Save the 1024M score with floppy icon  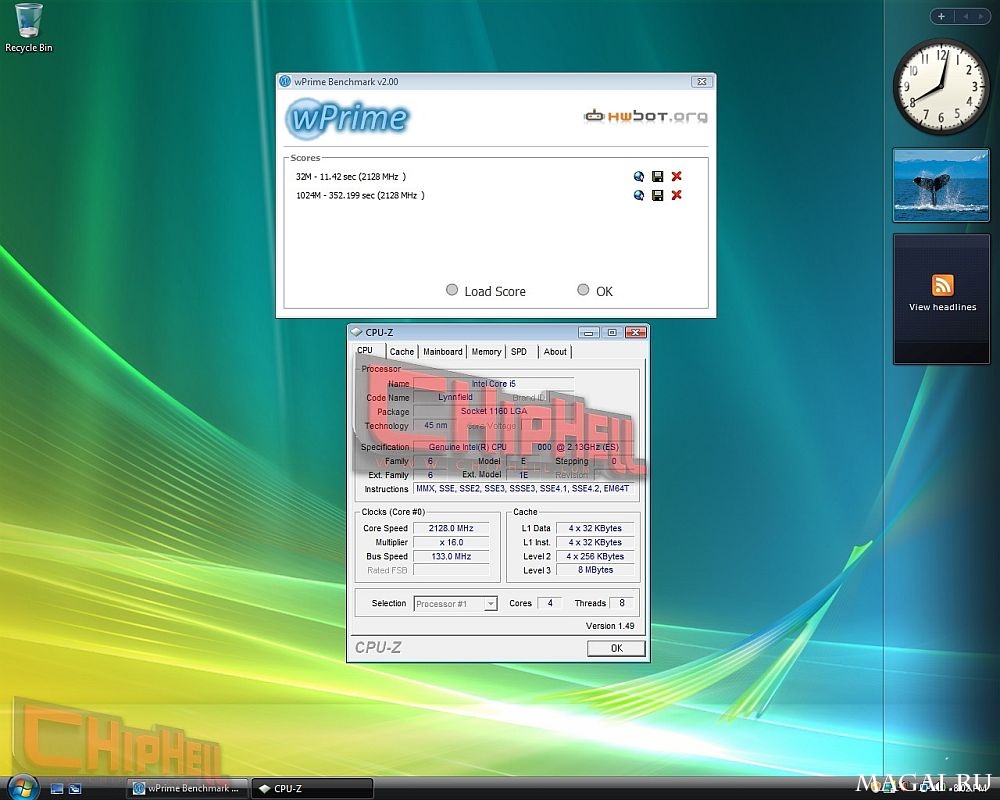(x=658, y=195)
